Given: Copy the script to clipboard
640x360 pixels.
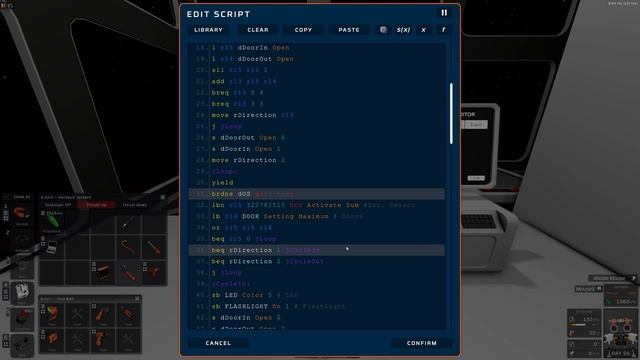Looking at the screenshot, I should (303, 30).
